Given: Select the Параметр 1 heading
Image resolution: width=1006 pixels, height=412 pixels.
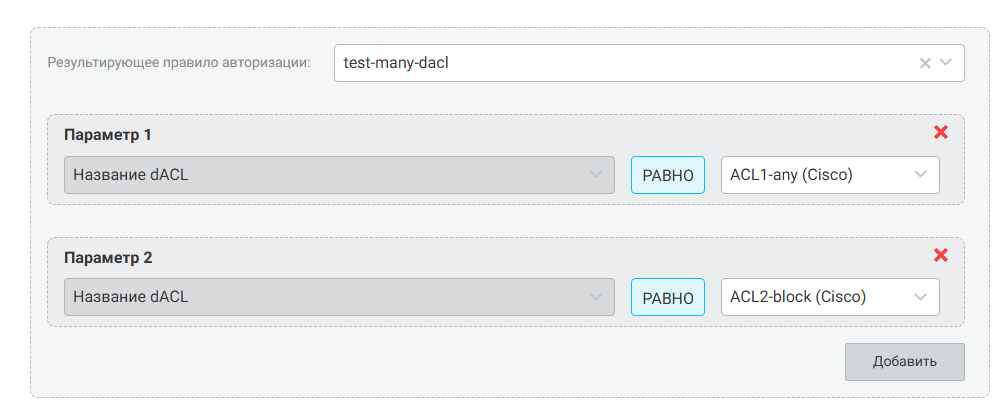Looking at the screenshot, I should pyautogui.click(x=108, y=134).
